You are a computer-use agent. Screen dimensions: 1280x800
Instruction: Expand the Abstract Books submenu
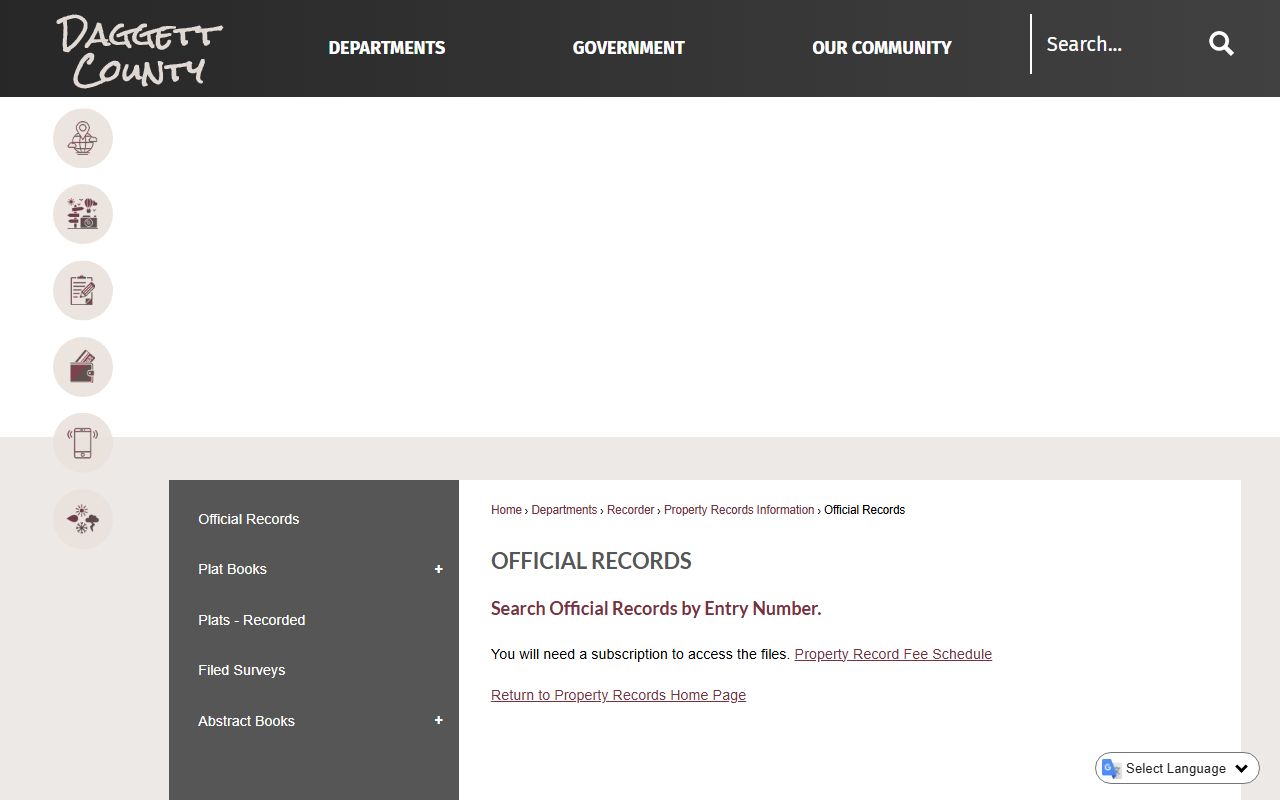(438, 721)
